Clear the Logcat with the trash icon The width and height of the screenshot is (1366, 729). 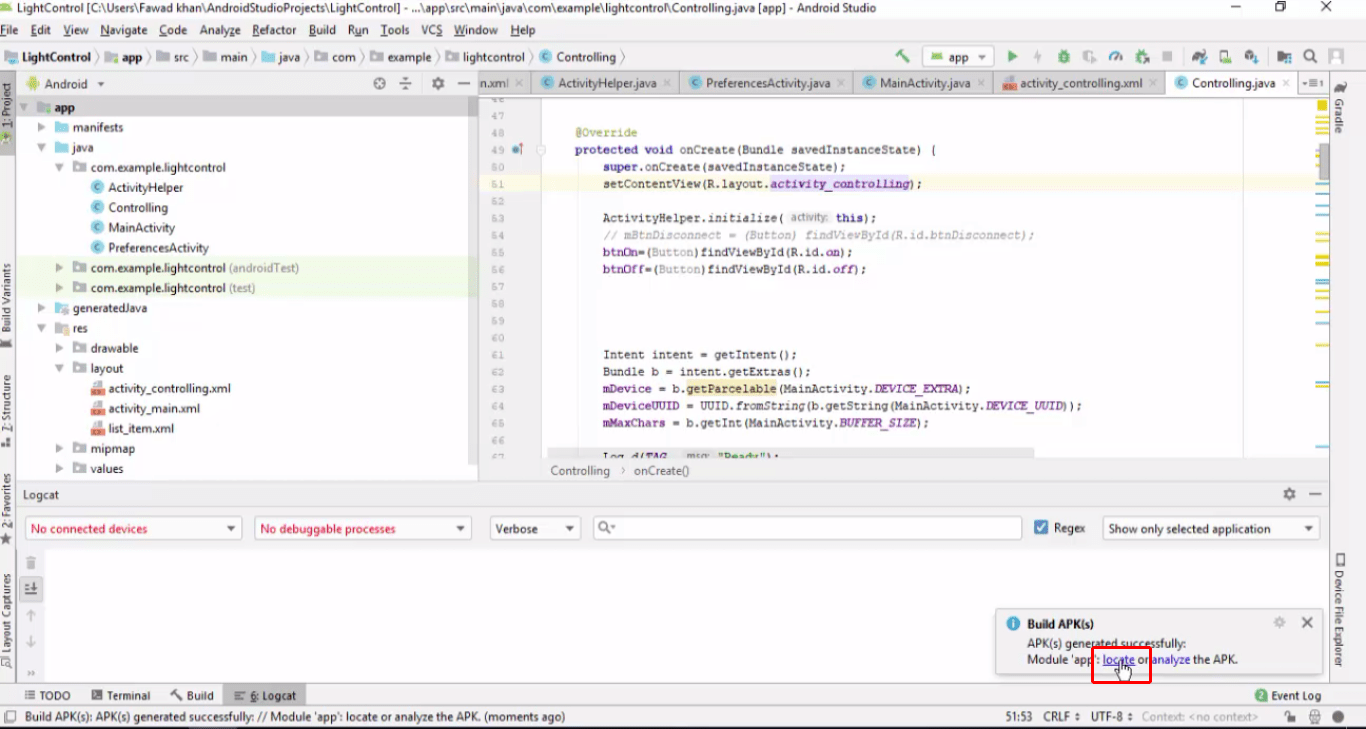point(31,562)
